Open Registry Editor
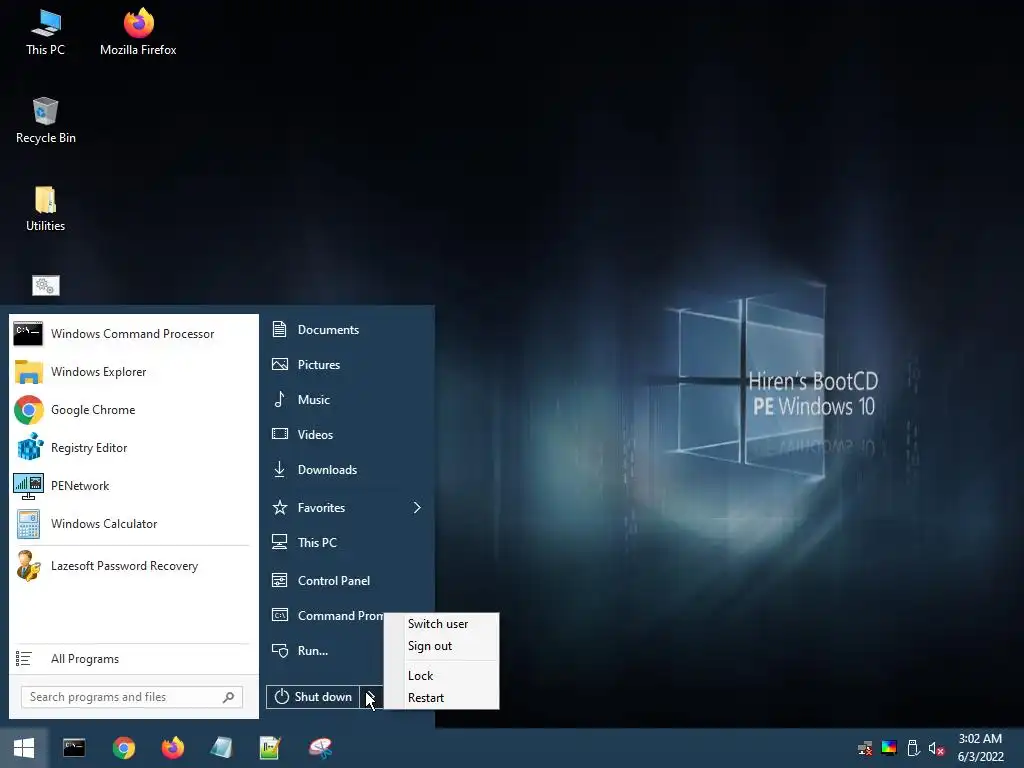Screen dimensions: 1024x768 (134, 448)
